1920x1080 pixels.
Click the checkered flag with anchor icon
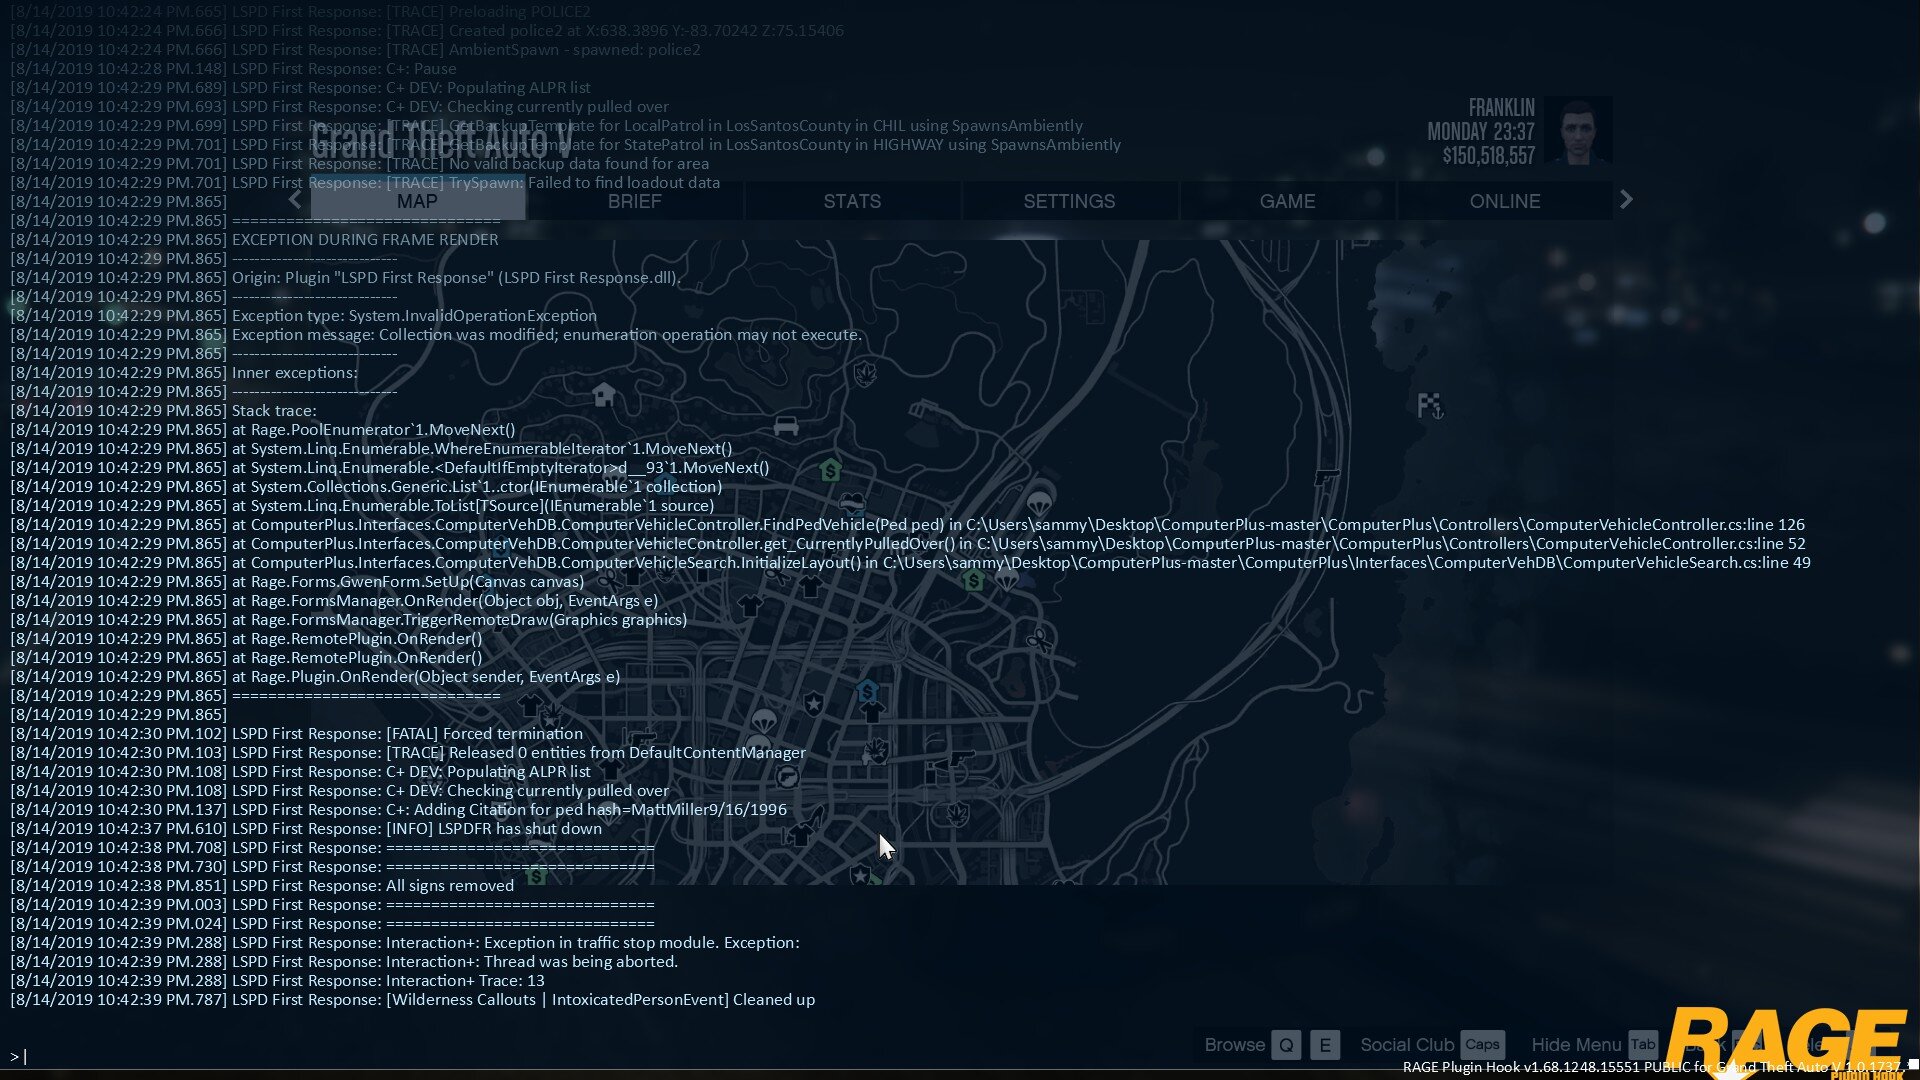tap(1430, 406)
